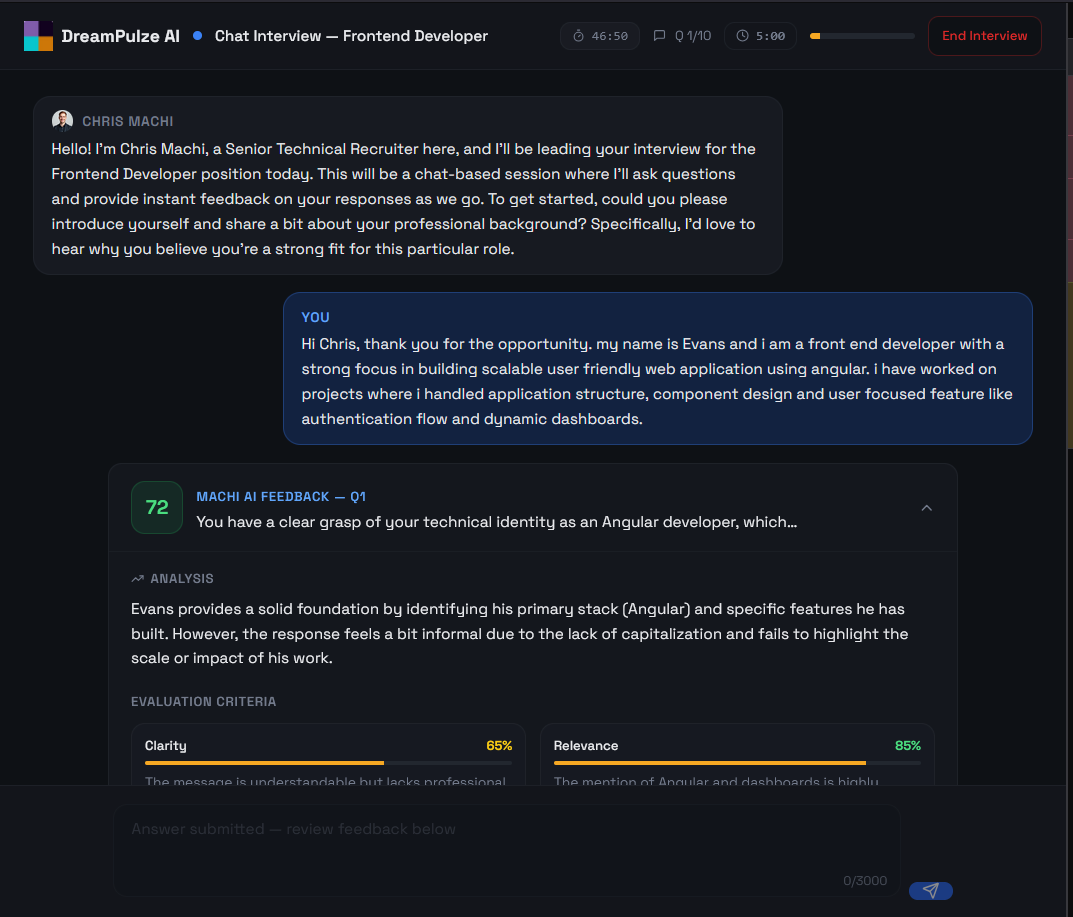
Task: Click the Machi AI Feedback — Q1 heading
Action: coord(281,497)
